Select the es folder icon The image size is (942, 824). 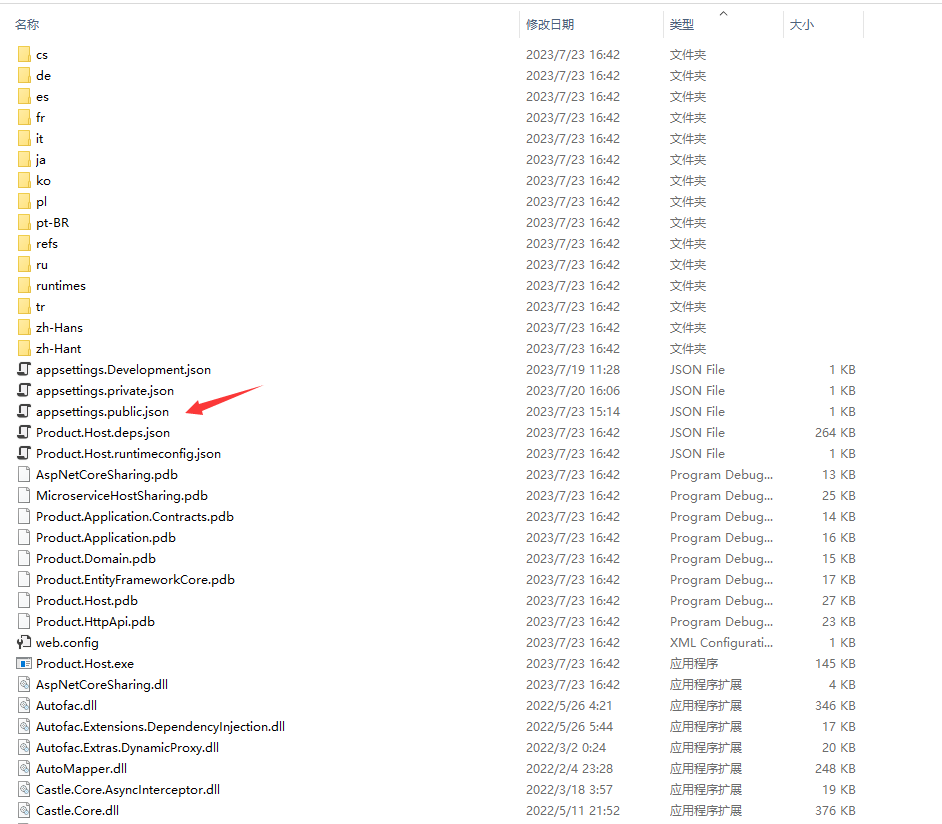pyautogui.click(x=24, y=97)
